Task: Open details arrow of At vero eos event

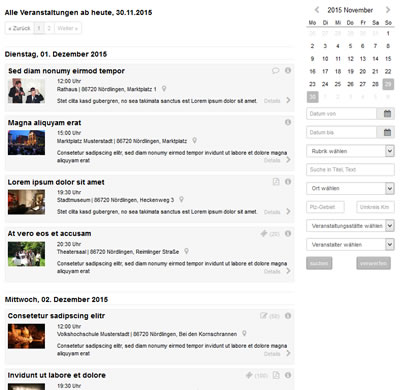Action: pyautogui.click(x=288, y=271)
